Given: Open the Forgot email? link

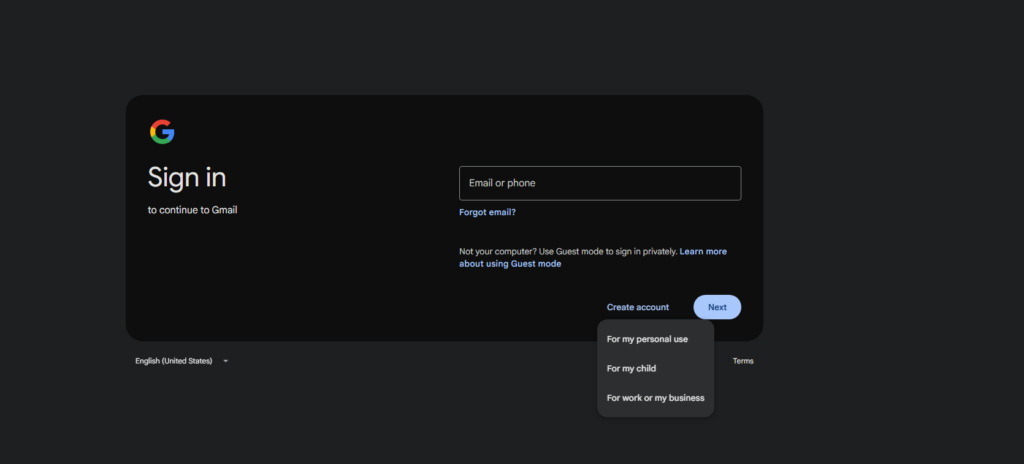Looking at the screenshot, I should tap(487, 212).
